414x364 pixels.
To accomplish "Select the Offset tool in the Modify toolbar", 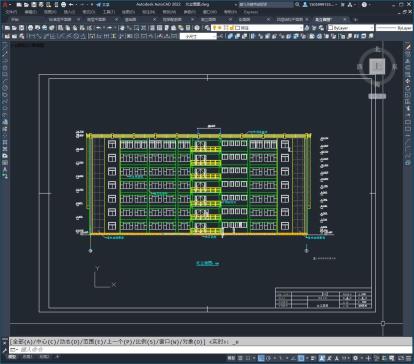I will 408,68.
